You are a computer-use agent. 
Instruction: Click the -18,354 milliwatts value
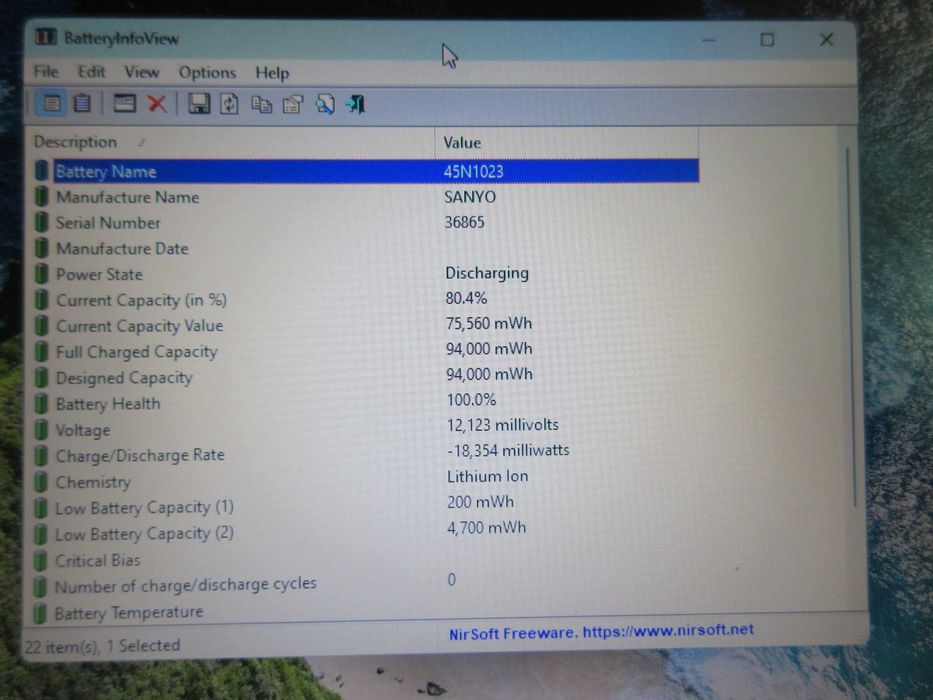[508, 450]
